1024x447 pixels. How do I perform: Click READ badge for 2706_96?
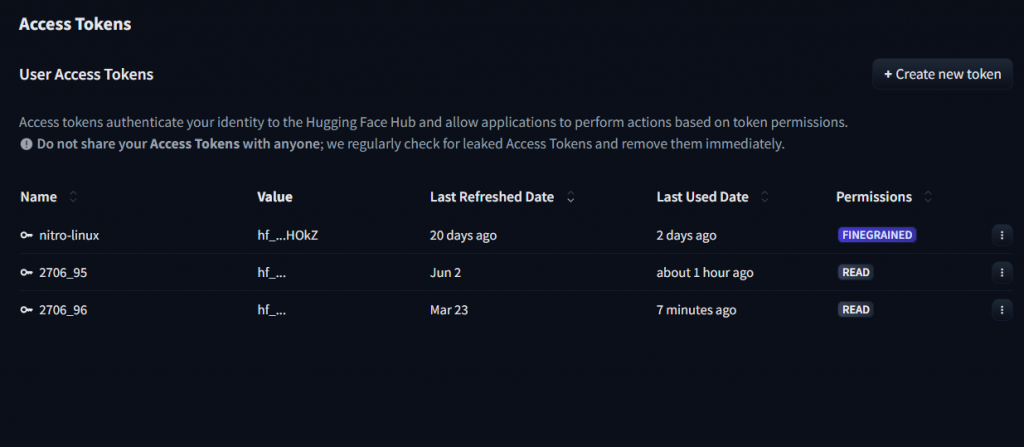[855, 310]
